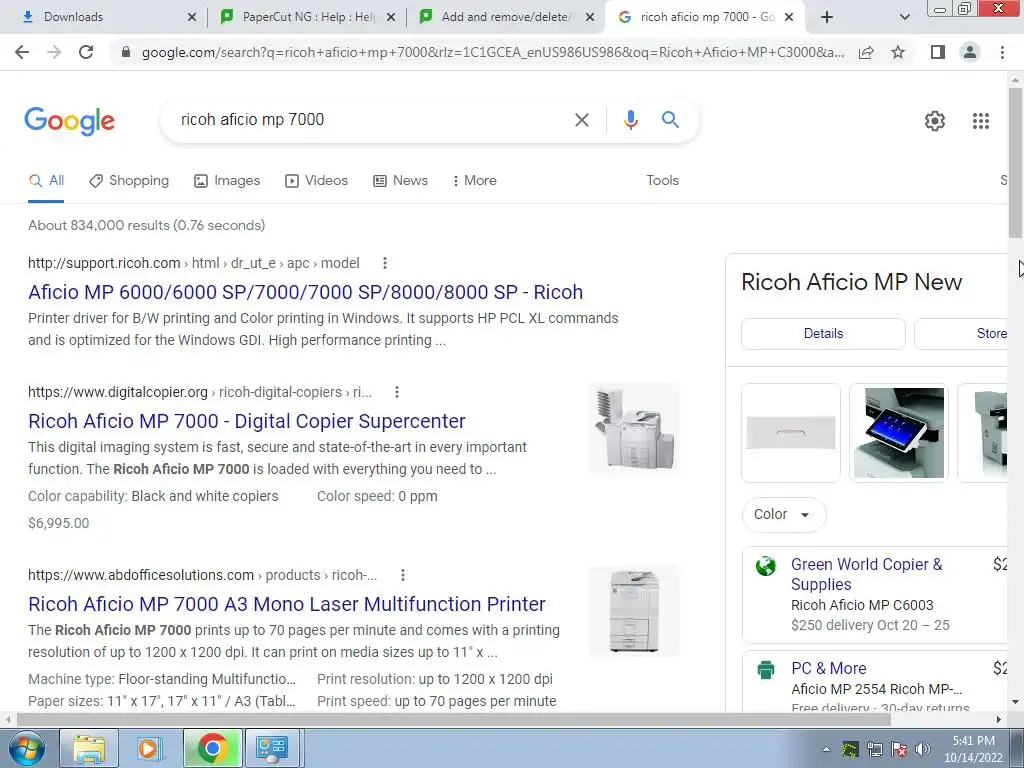Open options for abdofficesolutions.com result
This screenshot has width=1024, height=768.
403,575
